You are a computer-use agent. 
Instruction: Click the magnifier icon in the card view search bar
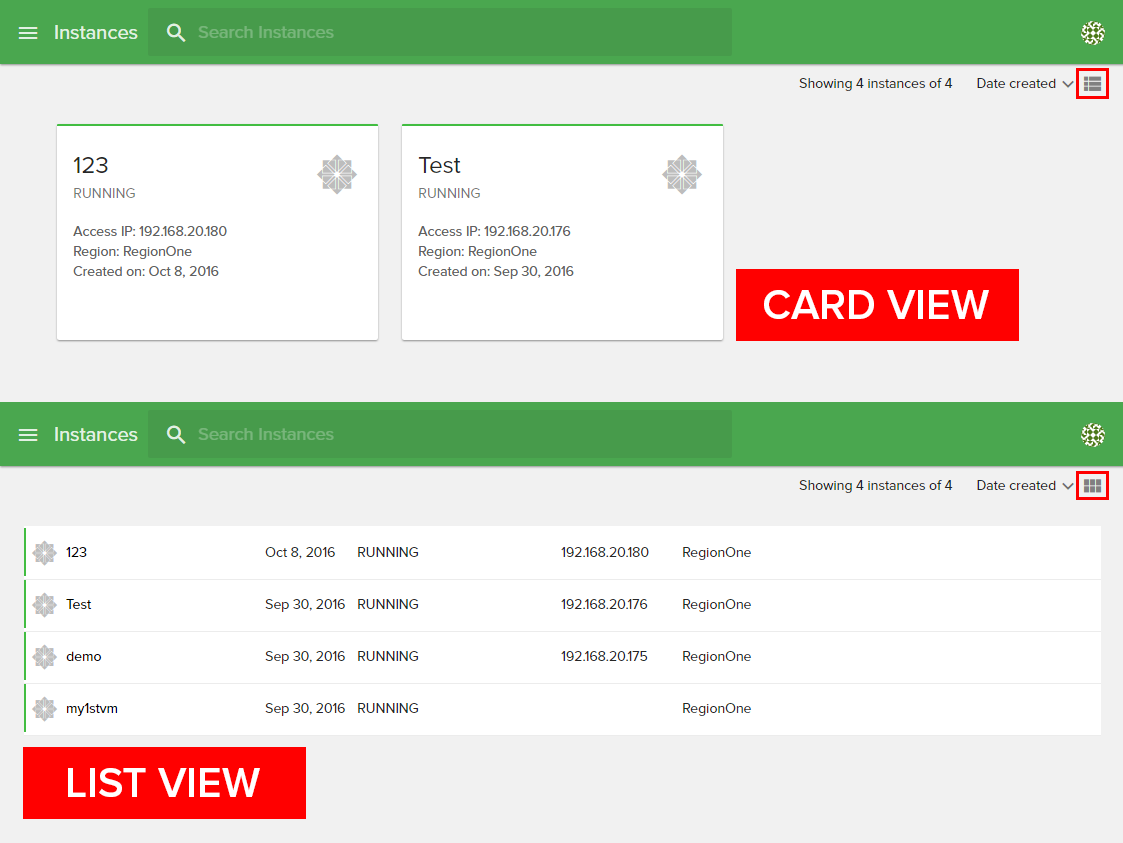click(176, 33)
